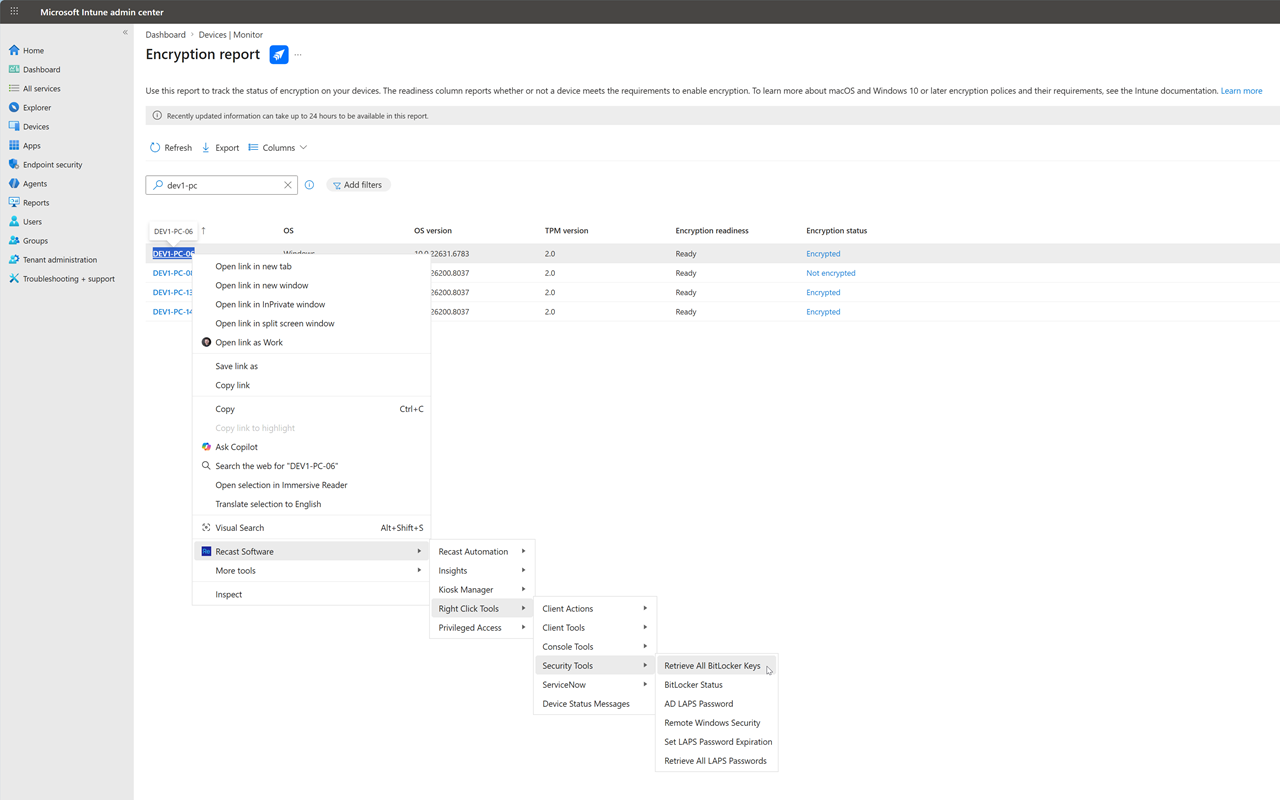The image size is (1280, 800).
Task: Open the DEV1-PC-13 device link
Action: coord(172,292)
